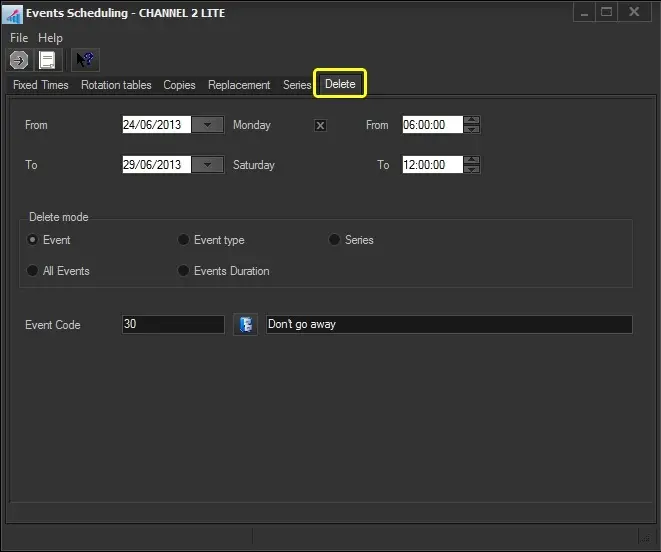Switch to the Rotation tables tab
The image size is (661, 552).
pos(116,85)
